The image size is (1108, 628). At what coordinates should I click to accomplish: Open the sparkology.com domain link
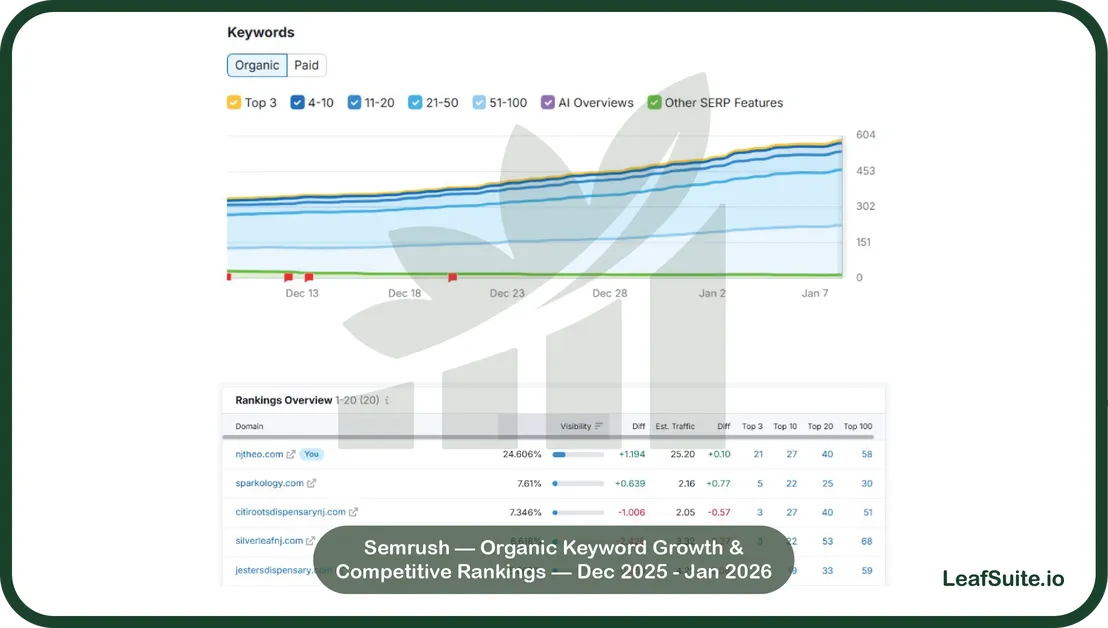(269, 483)
